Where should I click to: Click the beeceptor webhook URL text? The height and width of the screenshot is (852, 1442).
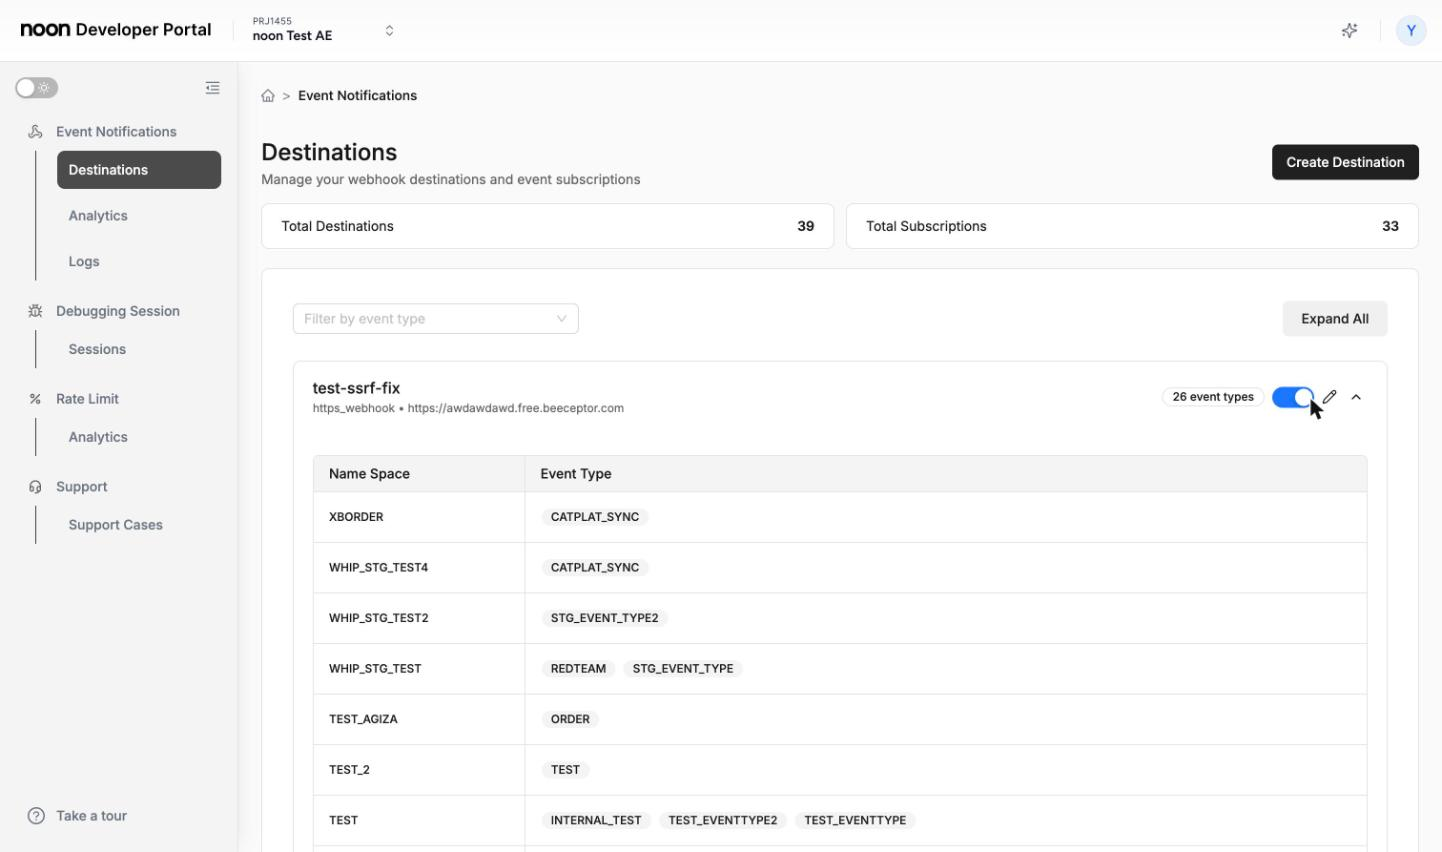pos(515,408)
